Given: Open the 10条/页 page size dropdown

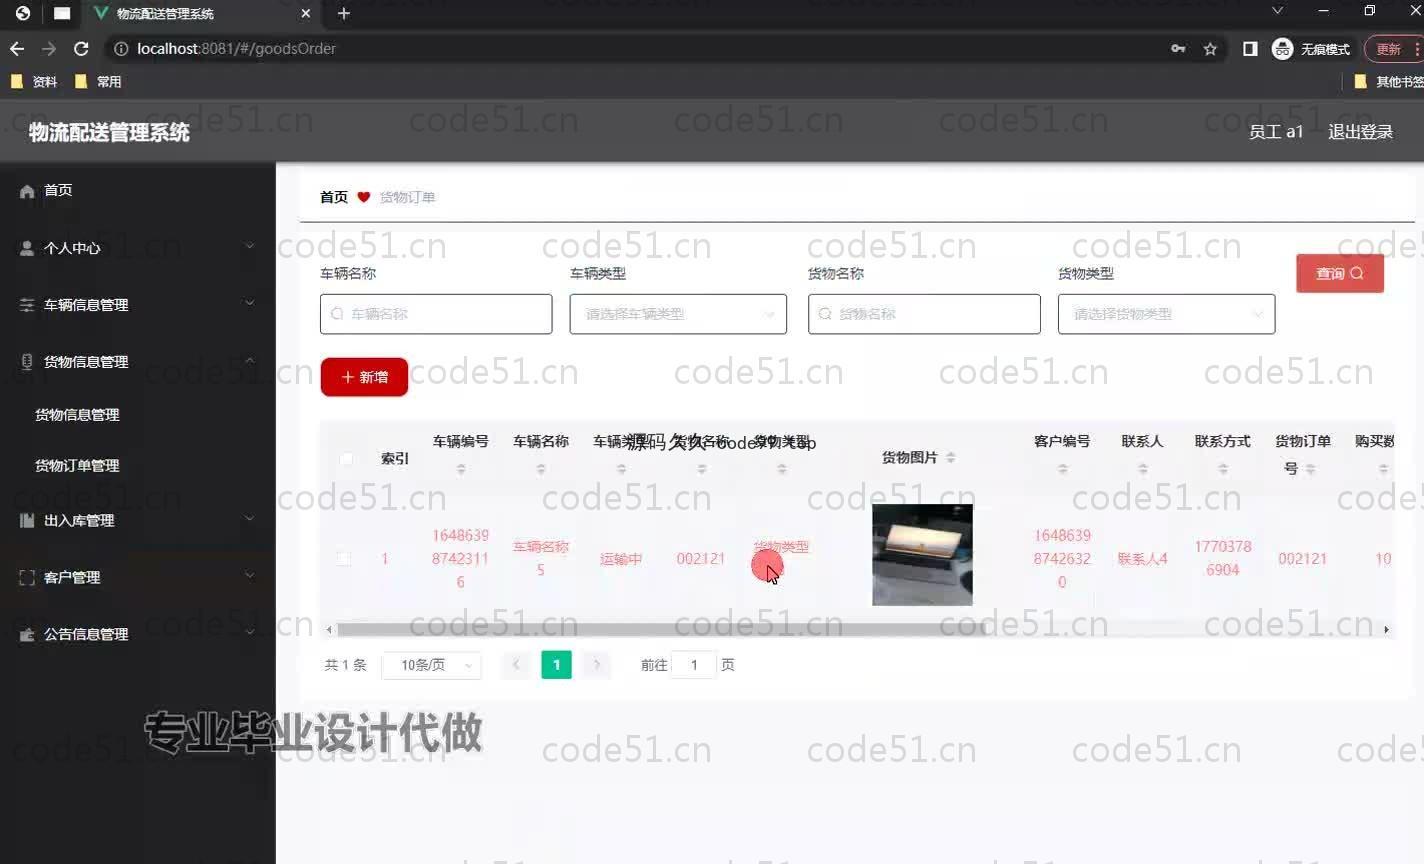Looking at the screenshot, I should (x=432, y=665).
